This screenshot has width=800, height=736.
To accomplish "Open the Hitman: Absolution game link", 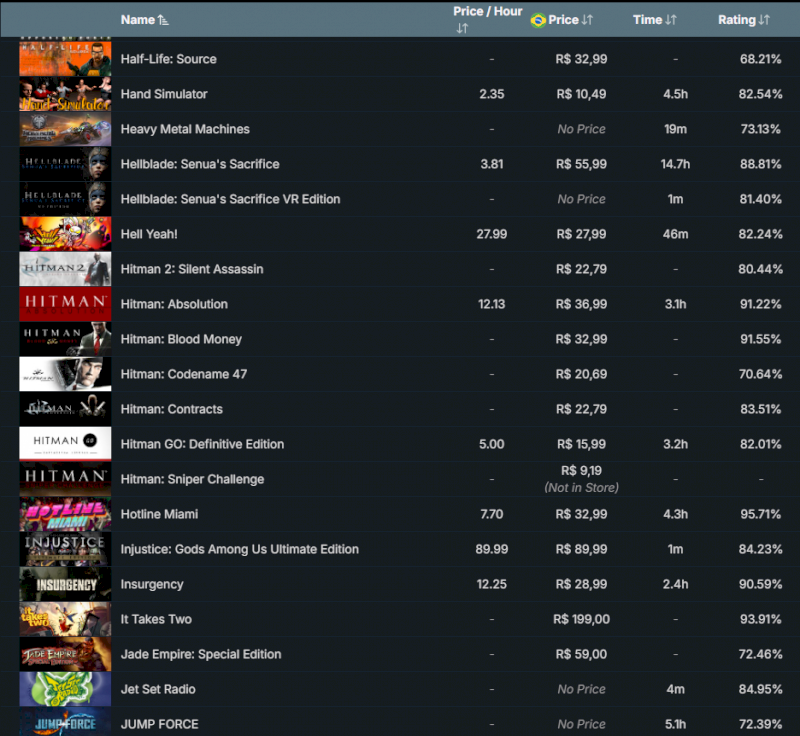I will [x=174, y=304].
